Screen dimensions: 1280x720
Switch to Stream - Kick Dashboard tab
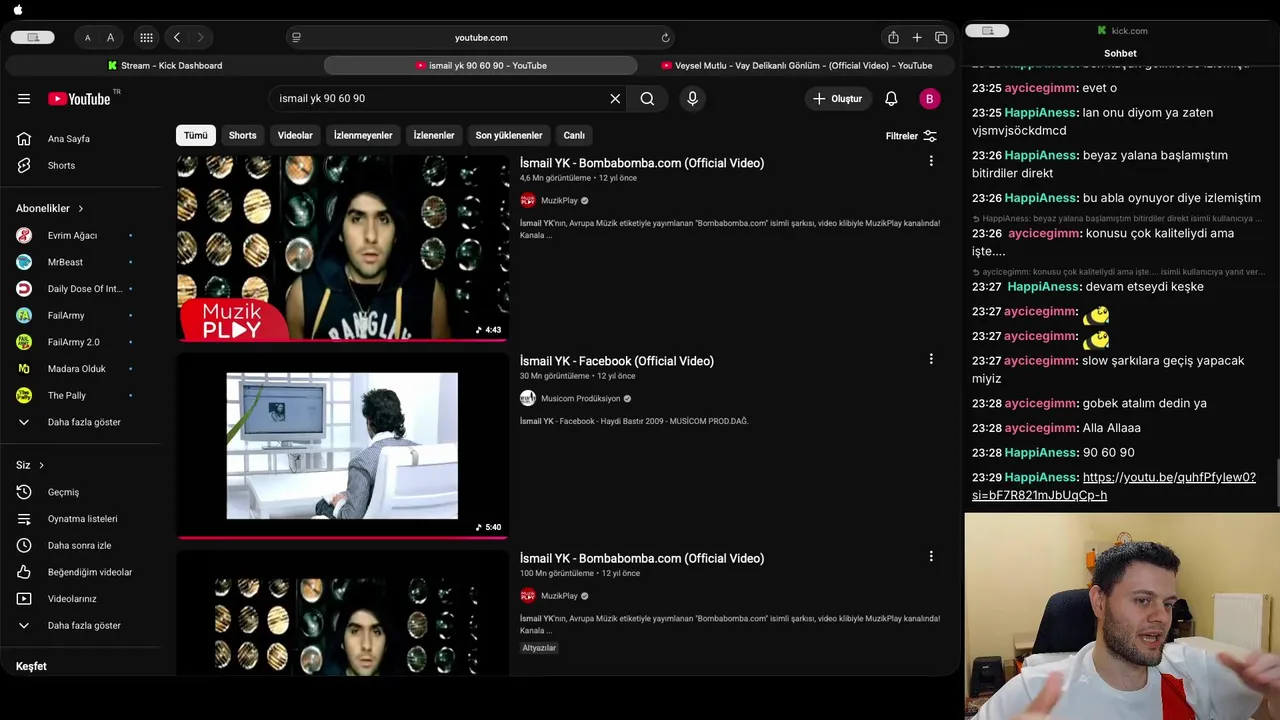tap(165, 66)
